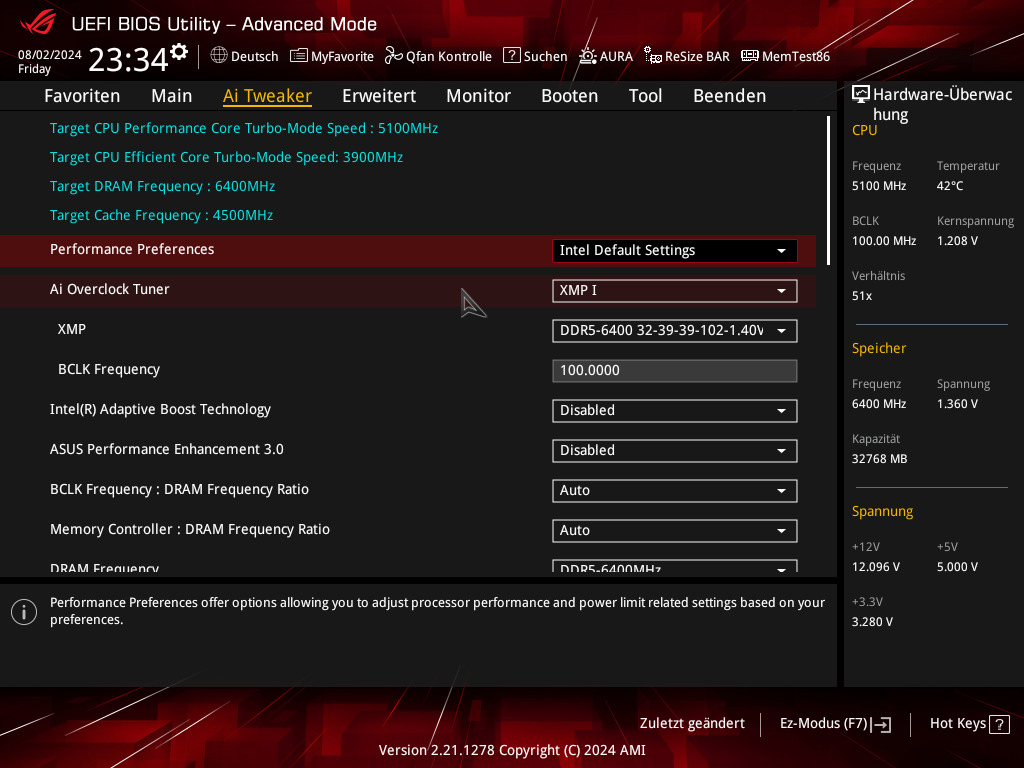Screen dimensions: 1024x768
Task: Open the Monitor tab
Action: point(479,96)
